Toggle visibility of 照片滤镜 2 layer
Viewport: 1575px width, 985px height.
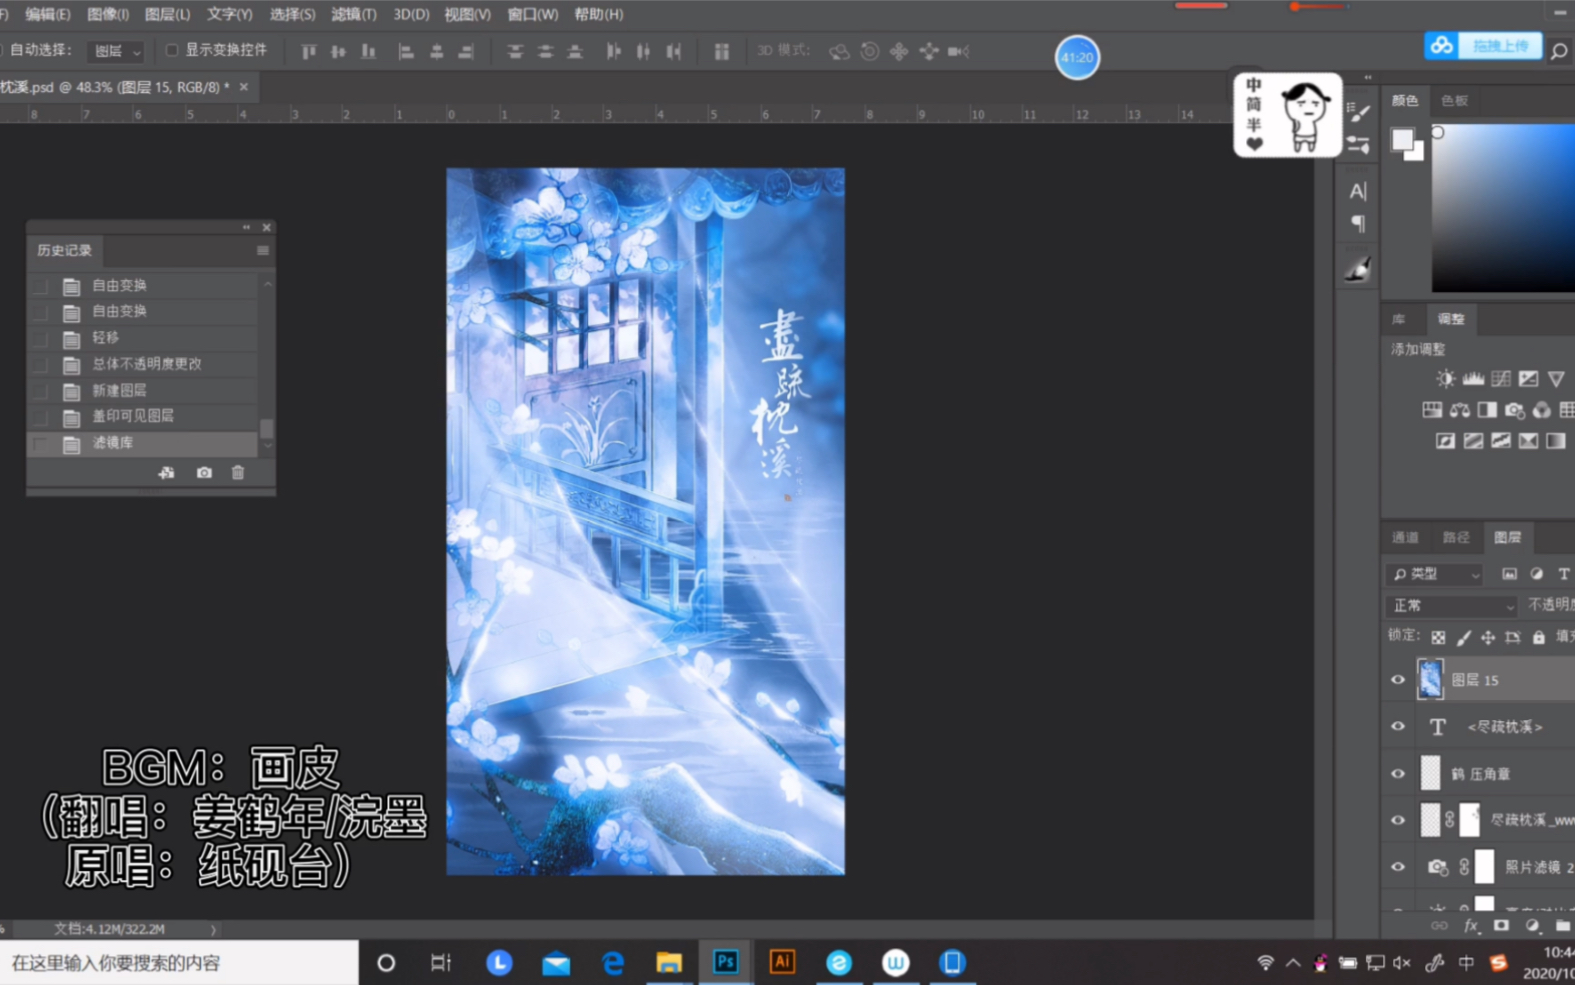click(1398, 867)
